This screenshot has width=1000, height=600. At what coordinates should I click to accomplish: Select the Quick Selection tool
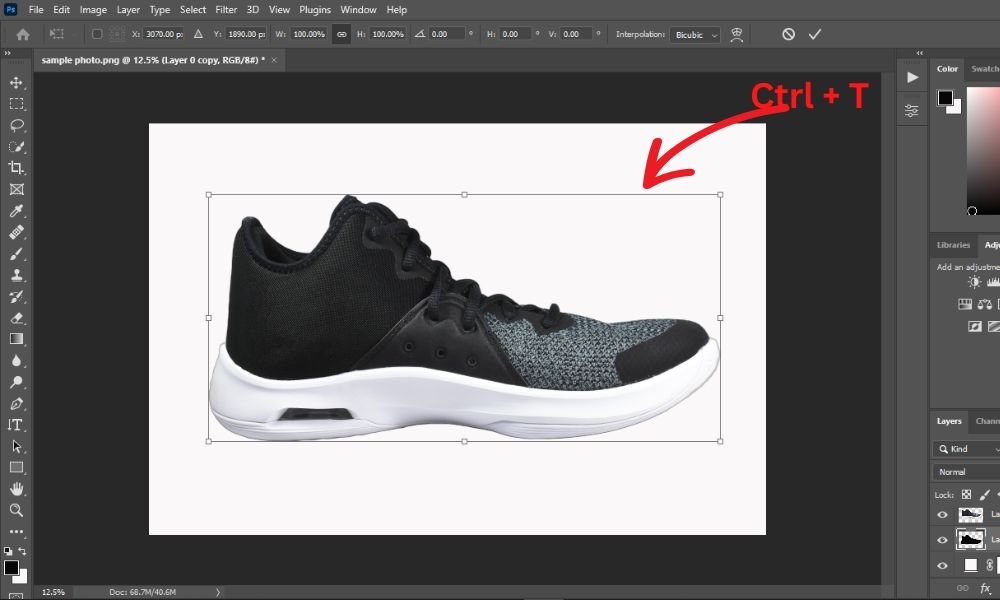point(16,147)
